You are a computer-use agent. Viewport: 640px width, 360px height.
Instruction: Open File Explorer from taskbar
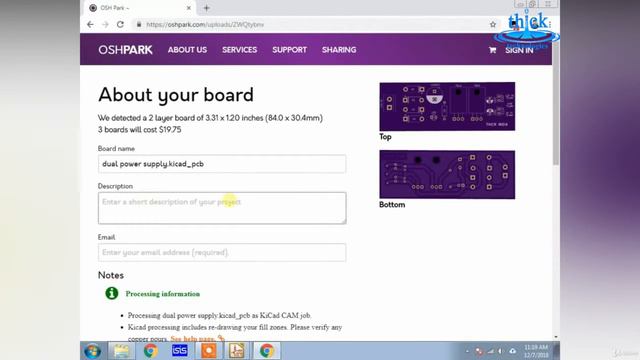(x=121, y=351)
